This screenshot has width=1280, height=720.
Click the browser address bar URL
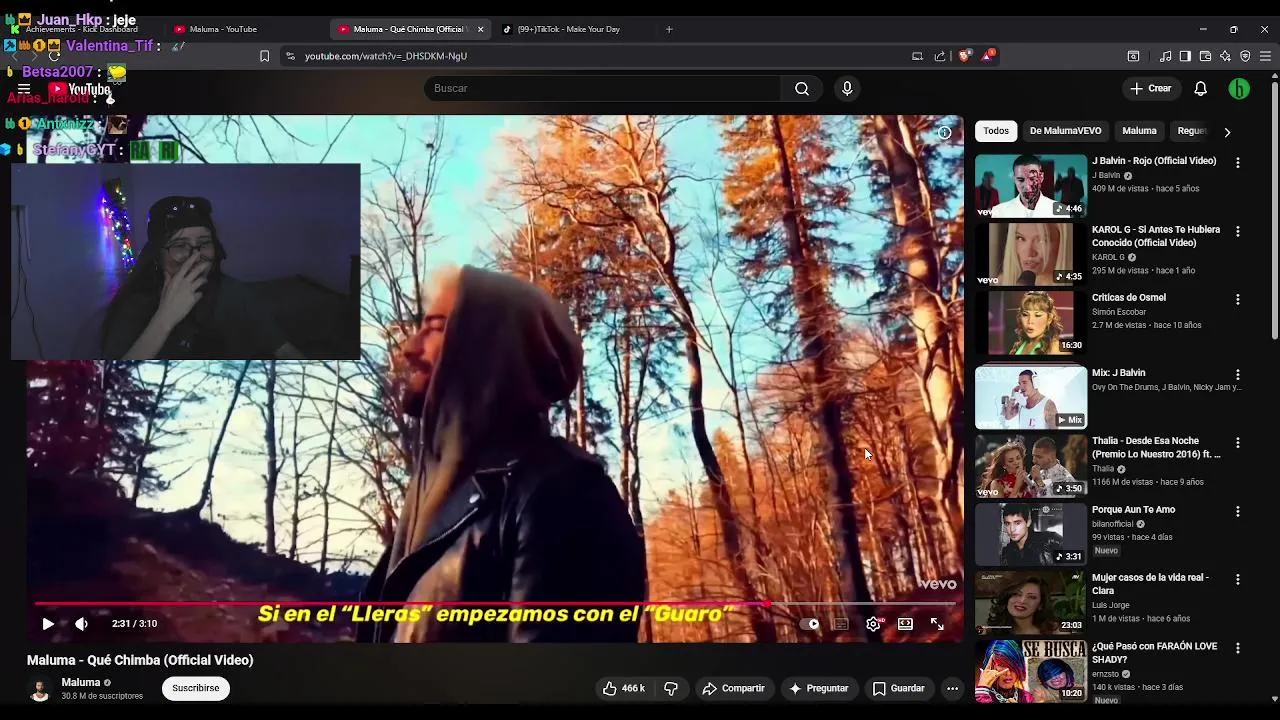(386, 56)
